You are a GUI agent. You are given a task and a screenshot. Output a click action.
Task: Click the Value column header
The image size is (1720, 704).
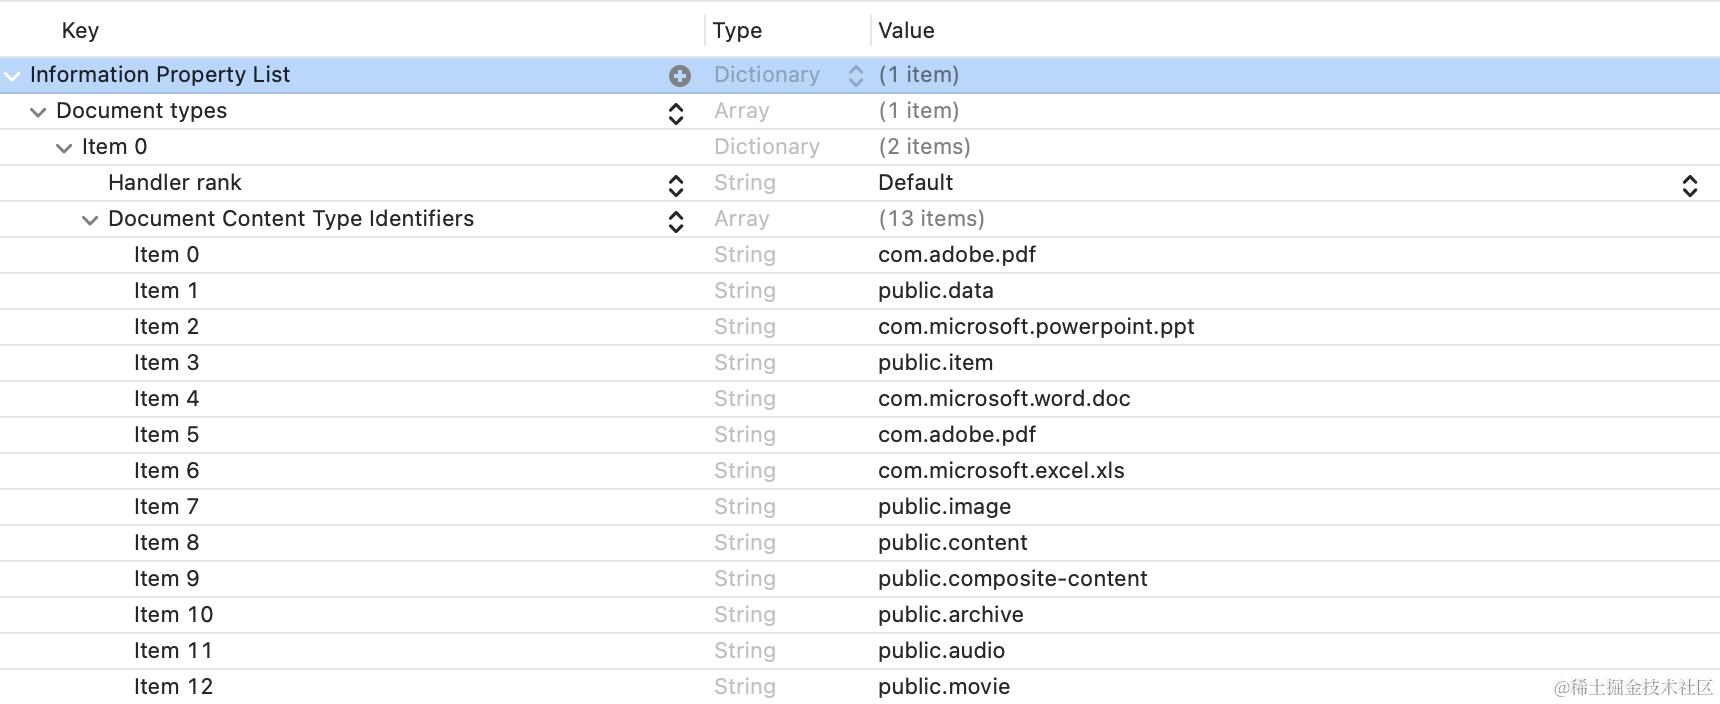[906, 30]
